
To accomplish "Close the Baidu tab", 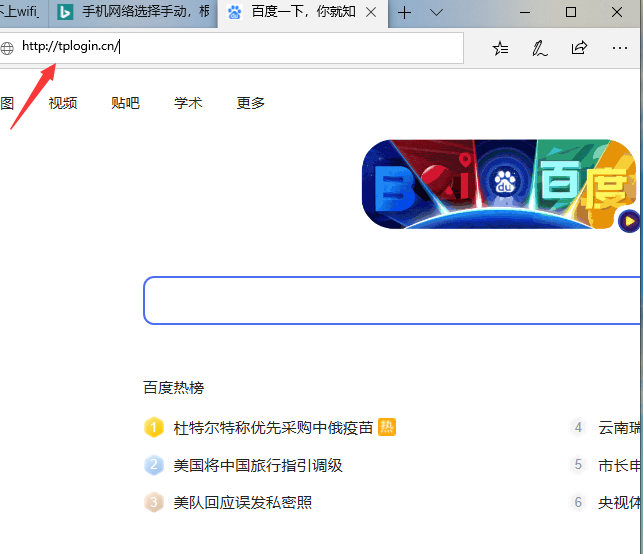I will 372,13.
